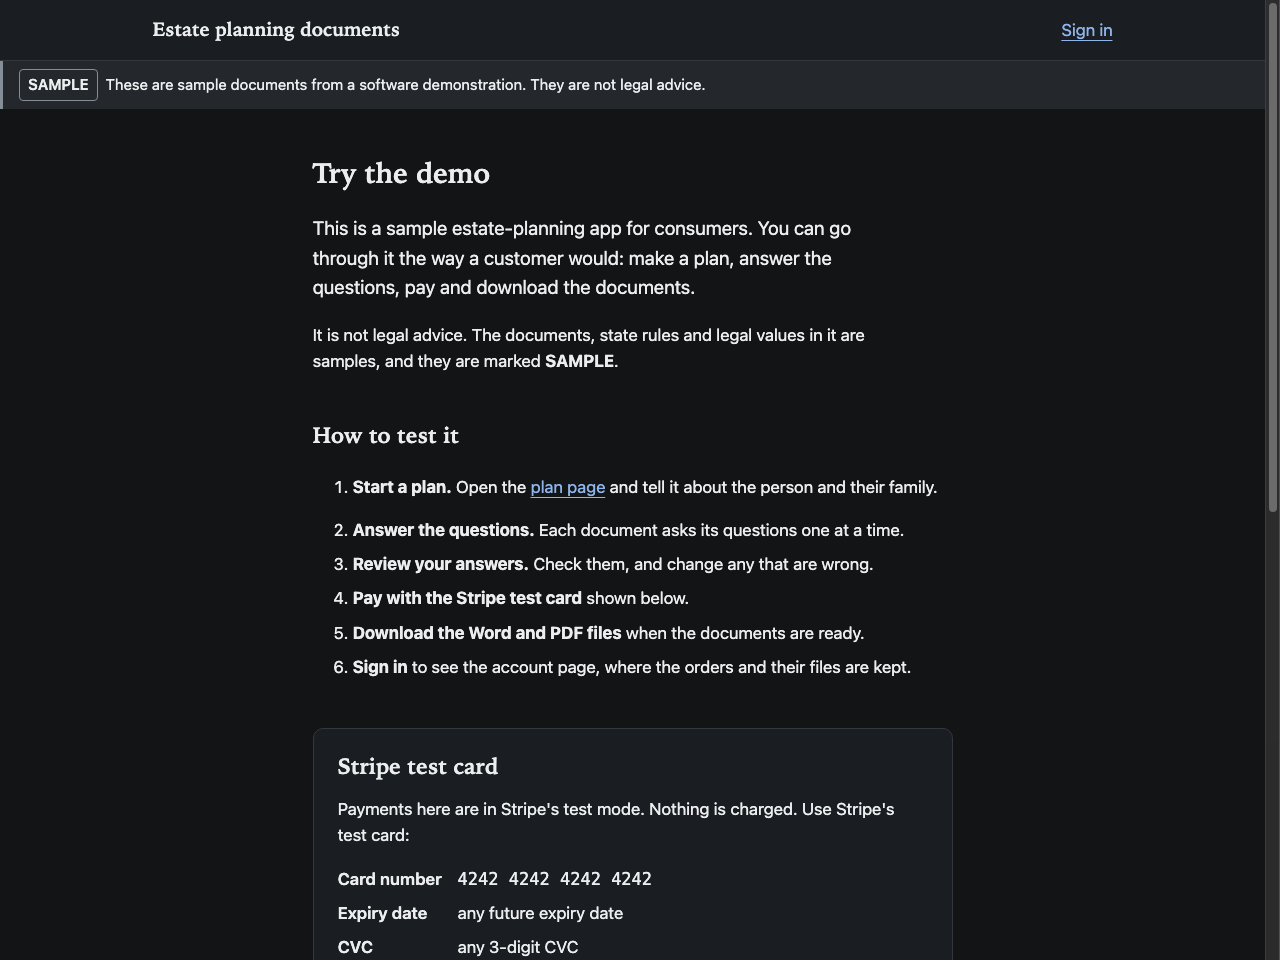
Task: Click the banner text about sample documents
Action: click(x=405, y=85)
